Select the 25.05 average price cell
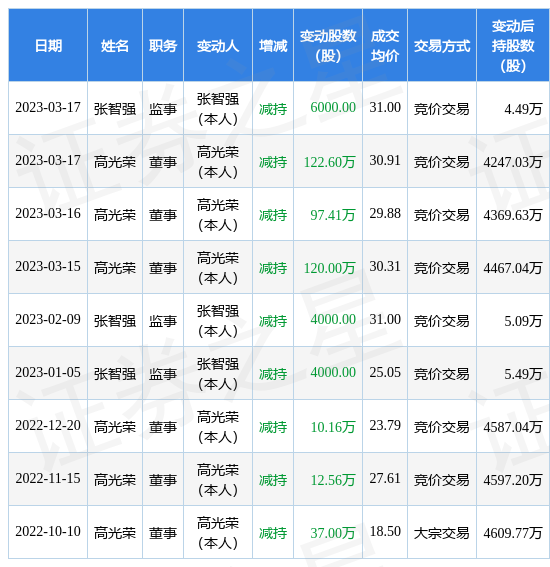Viewport: 550px width, 567px height. (385, 372)
